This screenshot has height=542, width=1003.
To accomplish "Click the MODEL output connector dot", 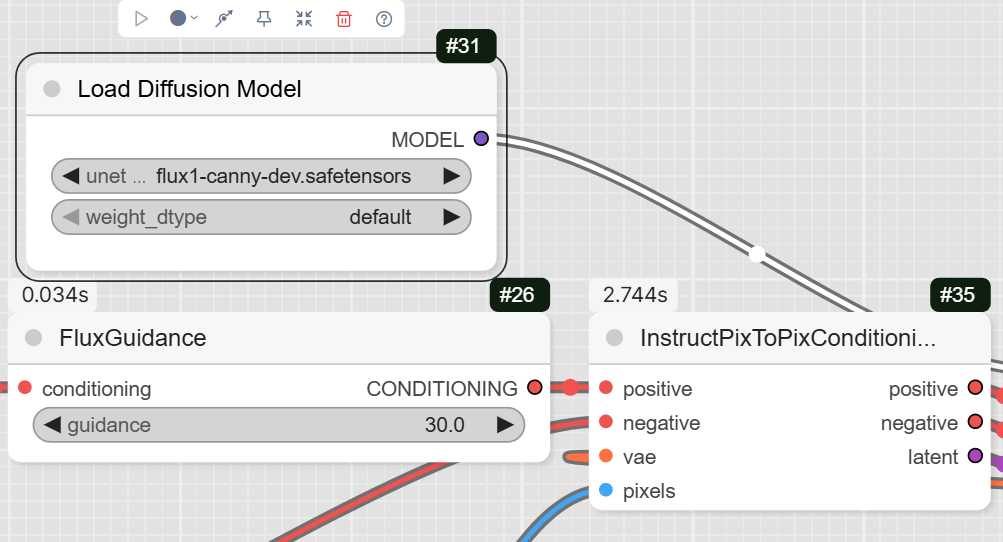I will [x=481, y=139].
